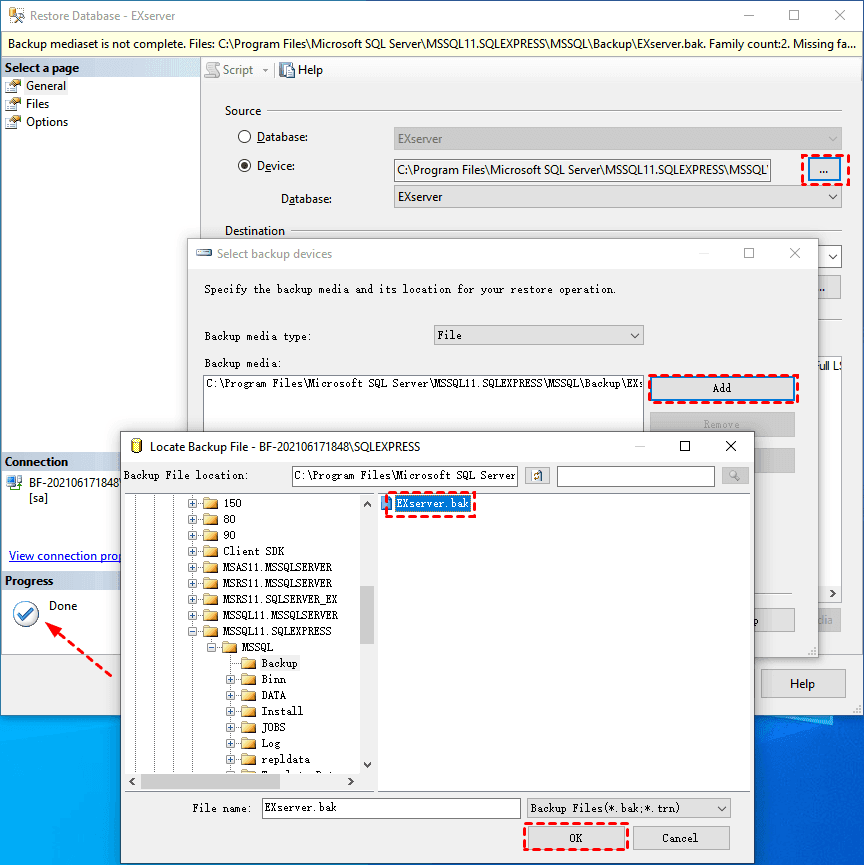Click the Done progress check icon
Image resolution: width=864 pixels, height=865 pixels.
click(26, 614)
